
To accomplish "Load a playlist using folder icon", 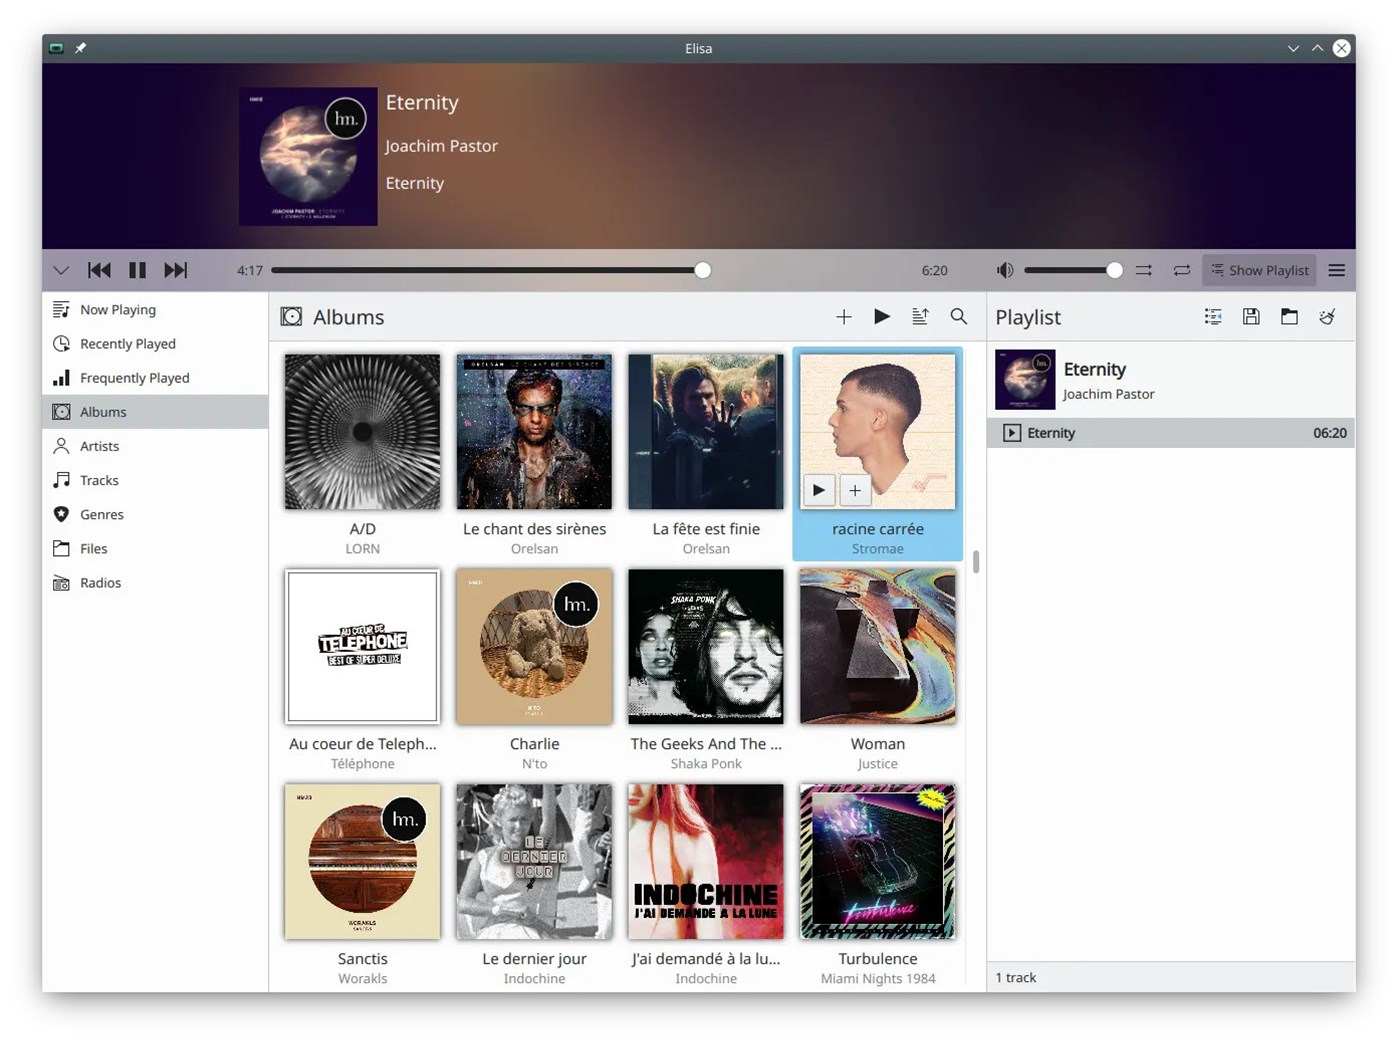I will [1289, 317].
